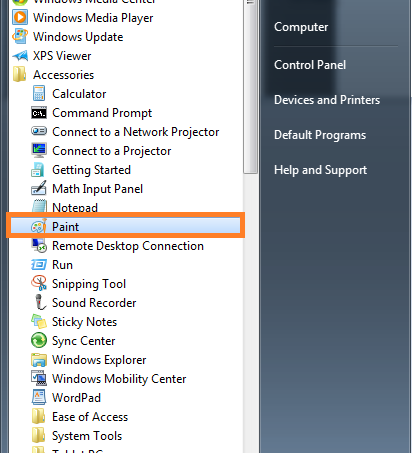Open Control Panel link
412x453 pixels.
[310, 65]
